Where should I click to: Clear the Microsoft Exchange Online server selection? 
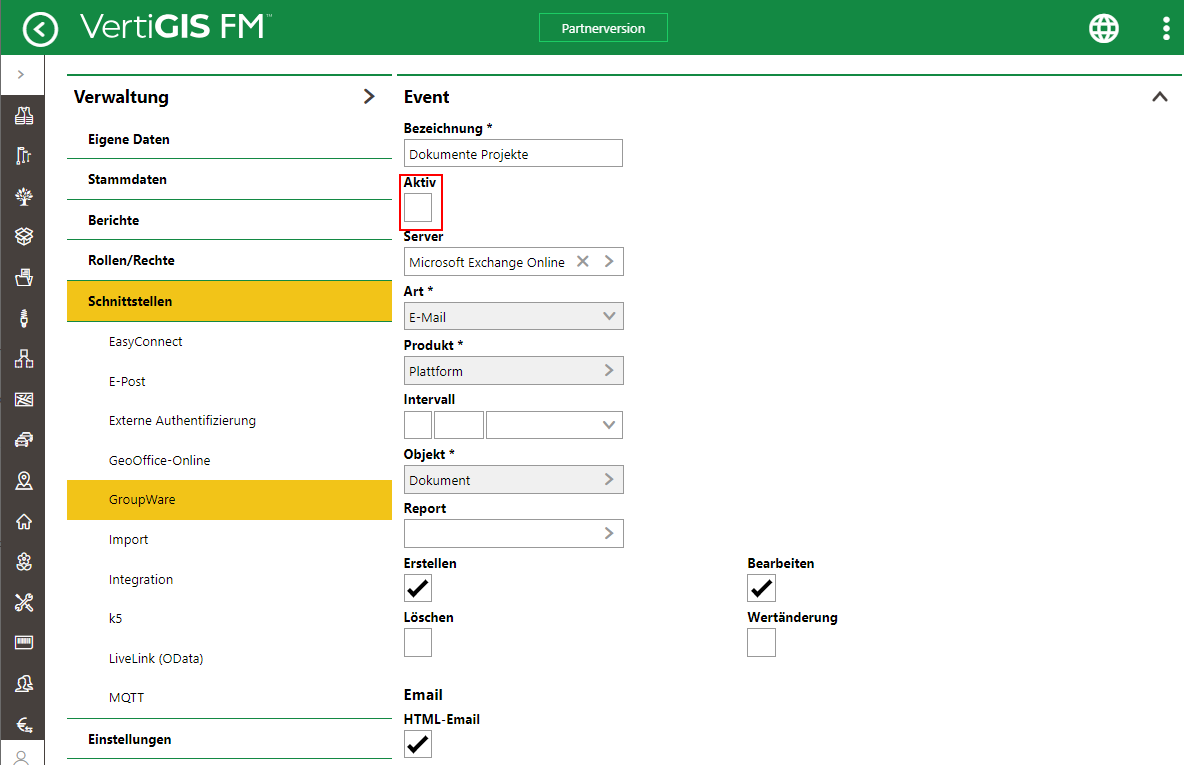582,261
